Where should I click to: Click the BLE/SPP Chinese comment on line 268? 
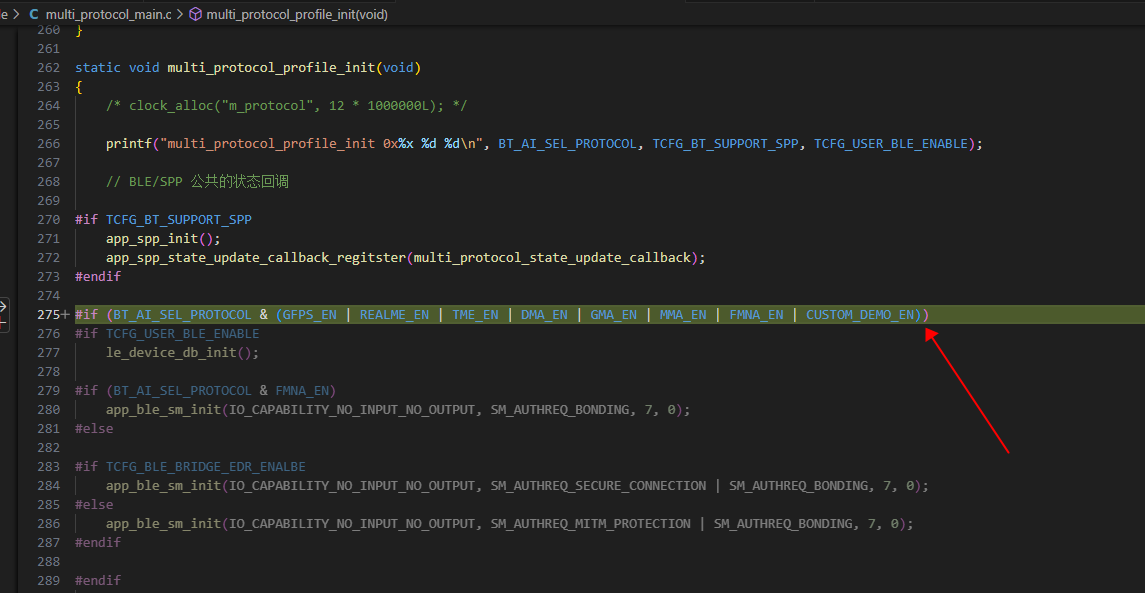click(197, 182)
